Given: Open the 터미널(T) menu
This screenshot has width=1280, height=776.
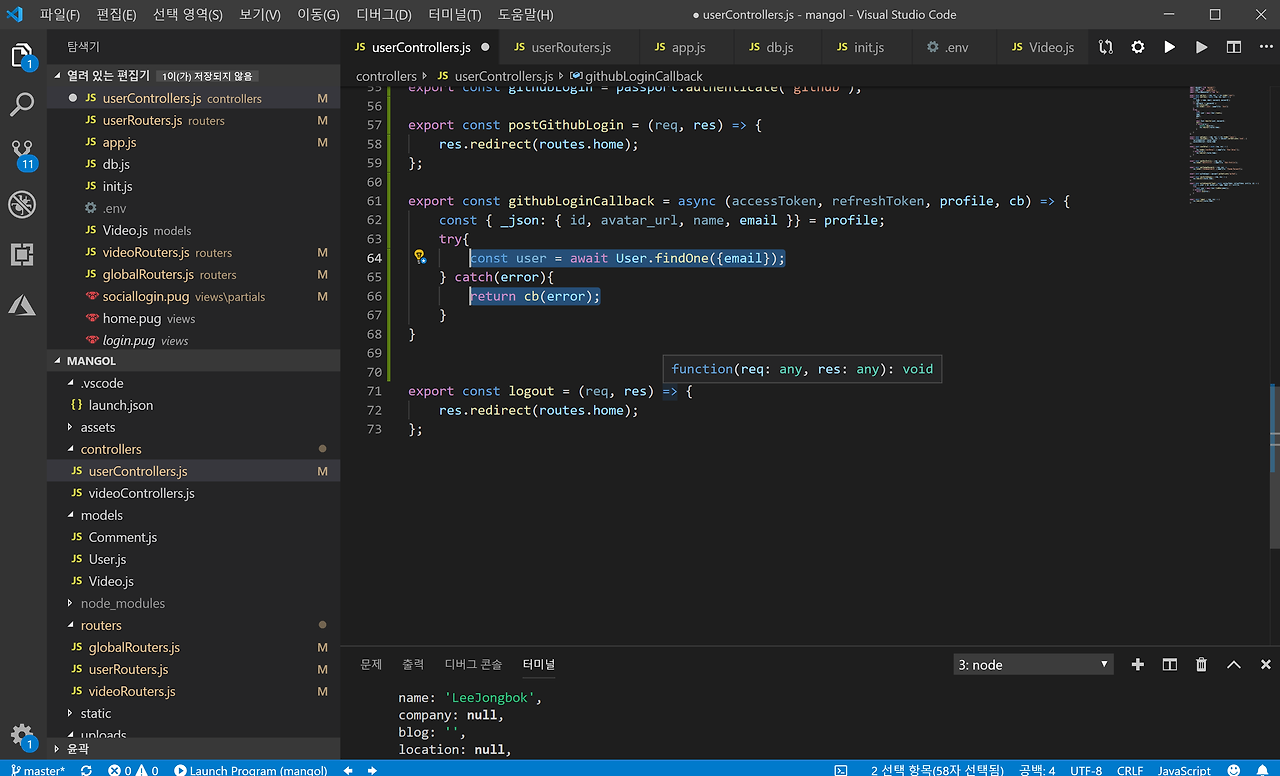Looking at the screenshot, I should click(x=454, y=15).
